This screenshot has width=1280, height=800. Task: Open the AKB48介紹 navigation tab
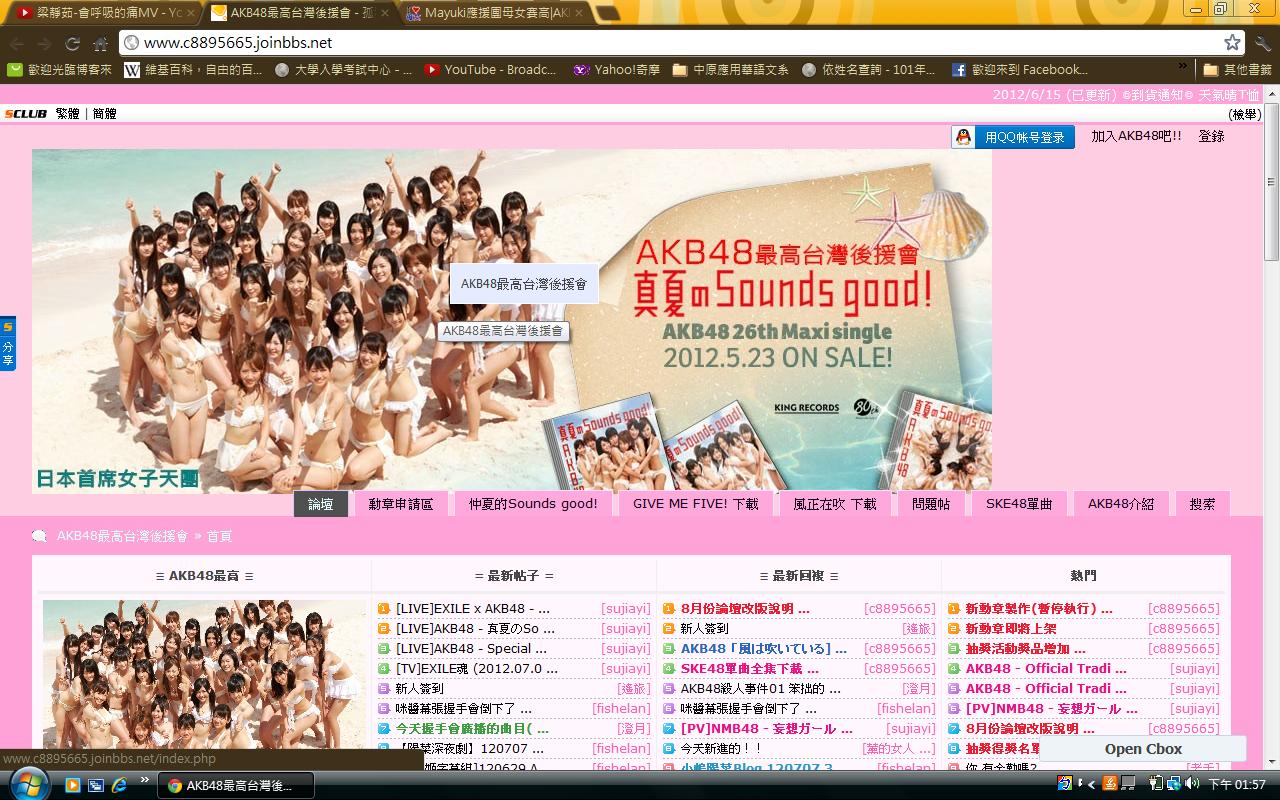[x=1121, y=504]
